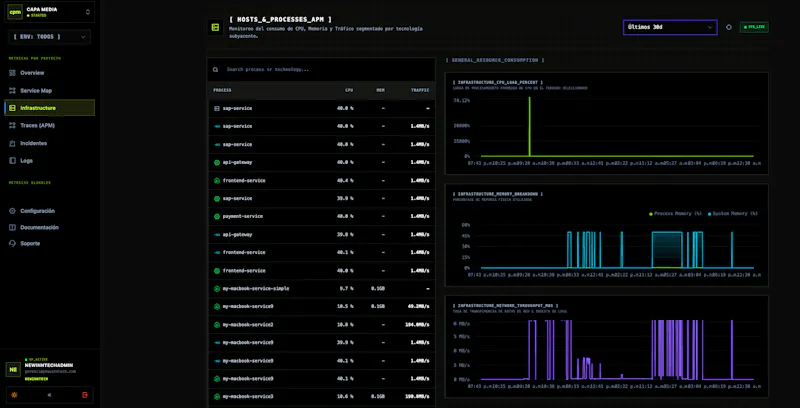
Task: Click the 100.0MB/s traffic value
Action: click(417, 397)
